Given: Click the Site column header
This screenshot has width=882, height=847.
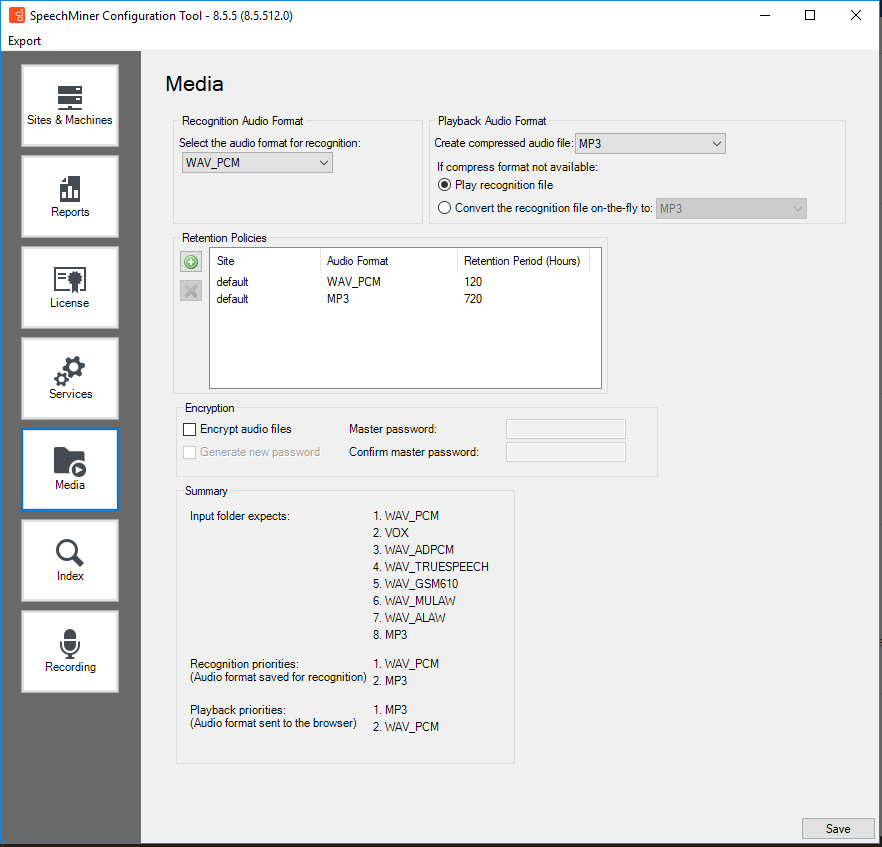Looking at the screenshot, I should click(x=265, y=261).
